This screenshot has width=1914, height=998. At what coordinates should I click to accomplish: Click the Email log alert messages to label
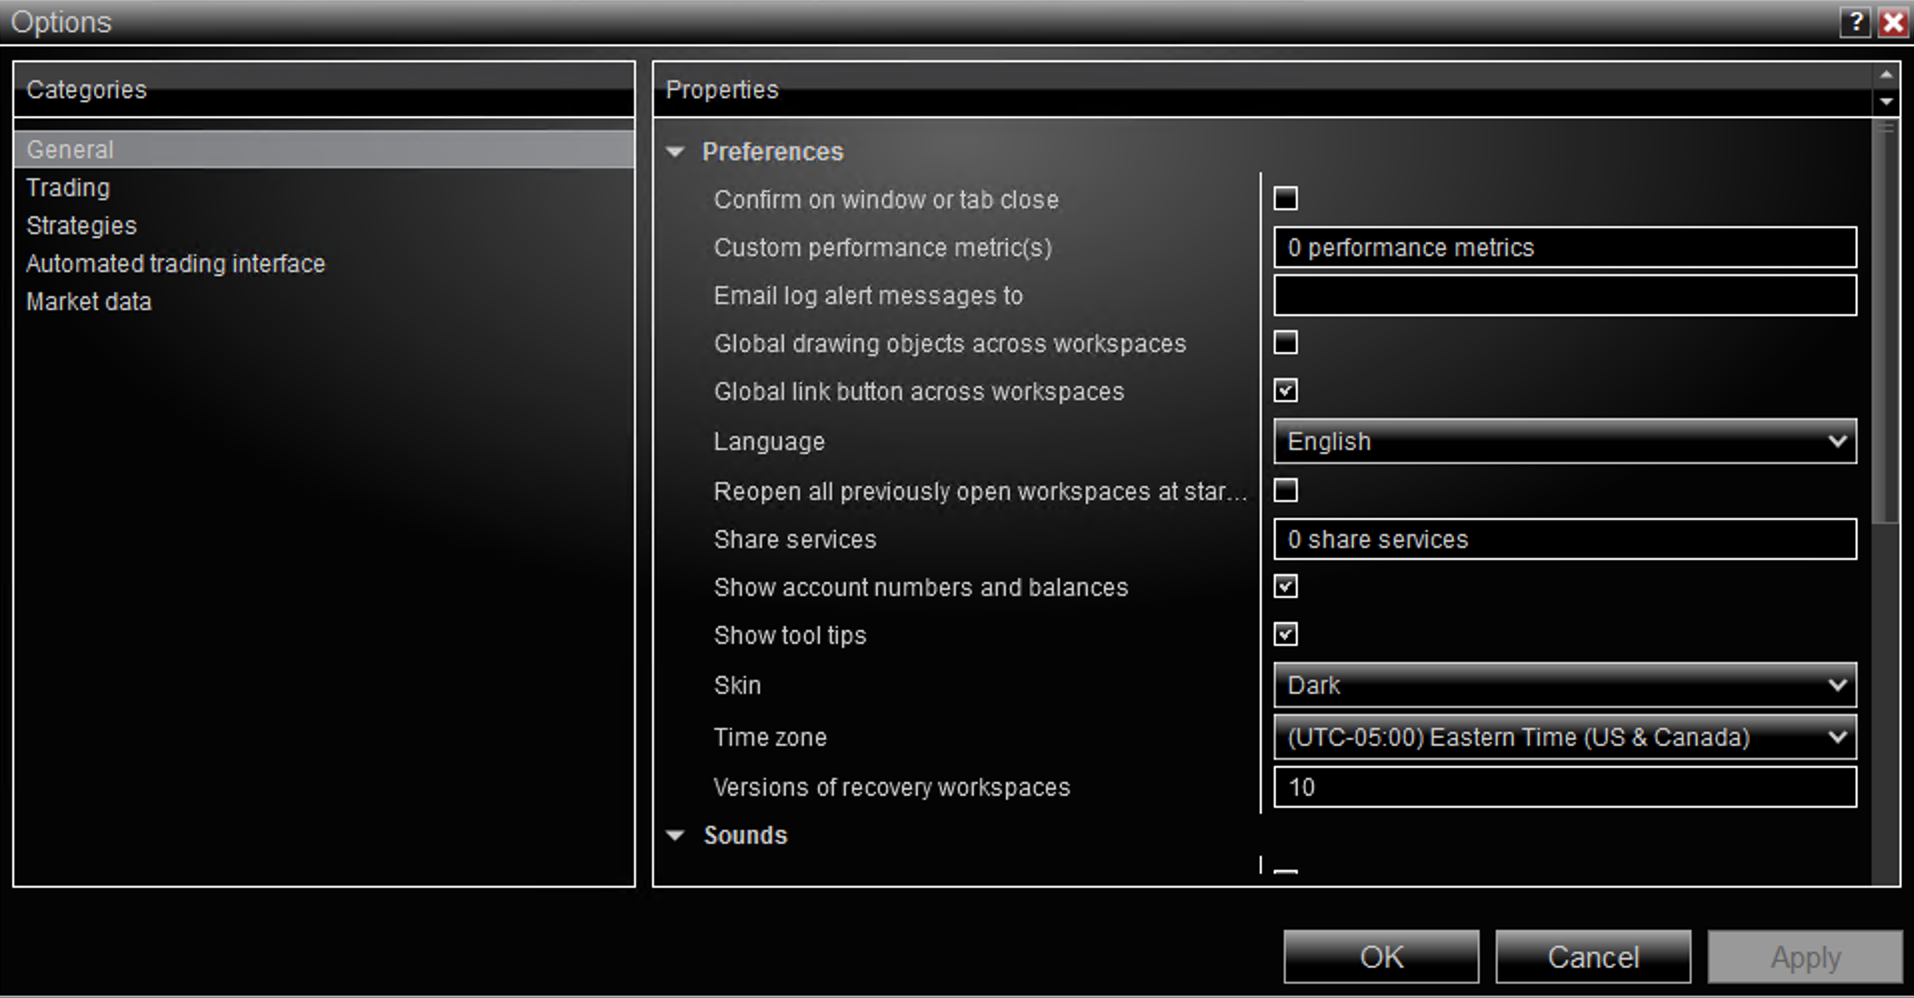[x=868, y=295]
